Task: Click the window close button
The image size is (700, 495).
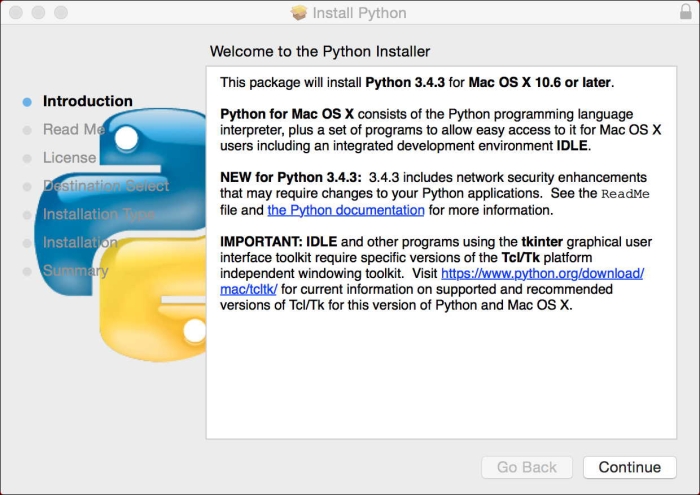Action: pyautogui.click(x=16, y=12)
